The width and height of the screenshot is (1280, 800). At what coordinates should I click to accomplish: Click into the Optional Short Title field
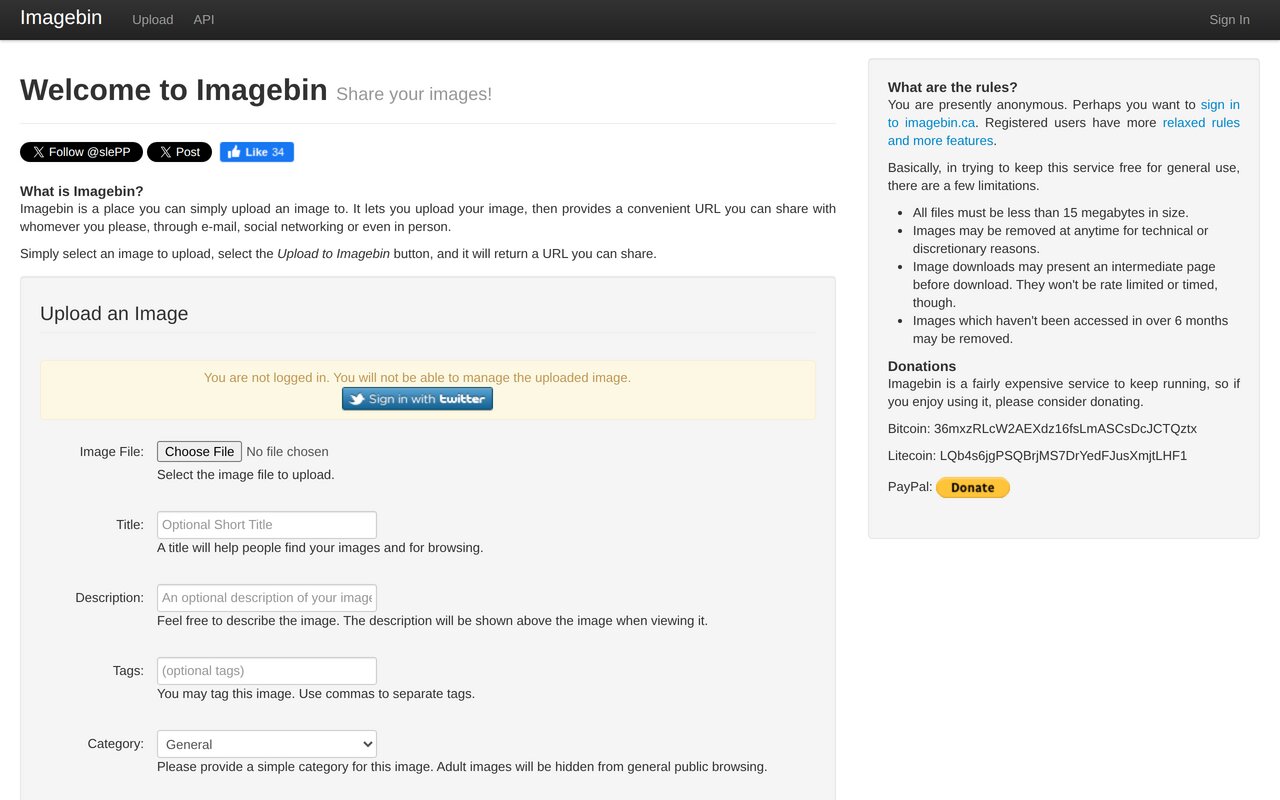266,524
